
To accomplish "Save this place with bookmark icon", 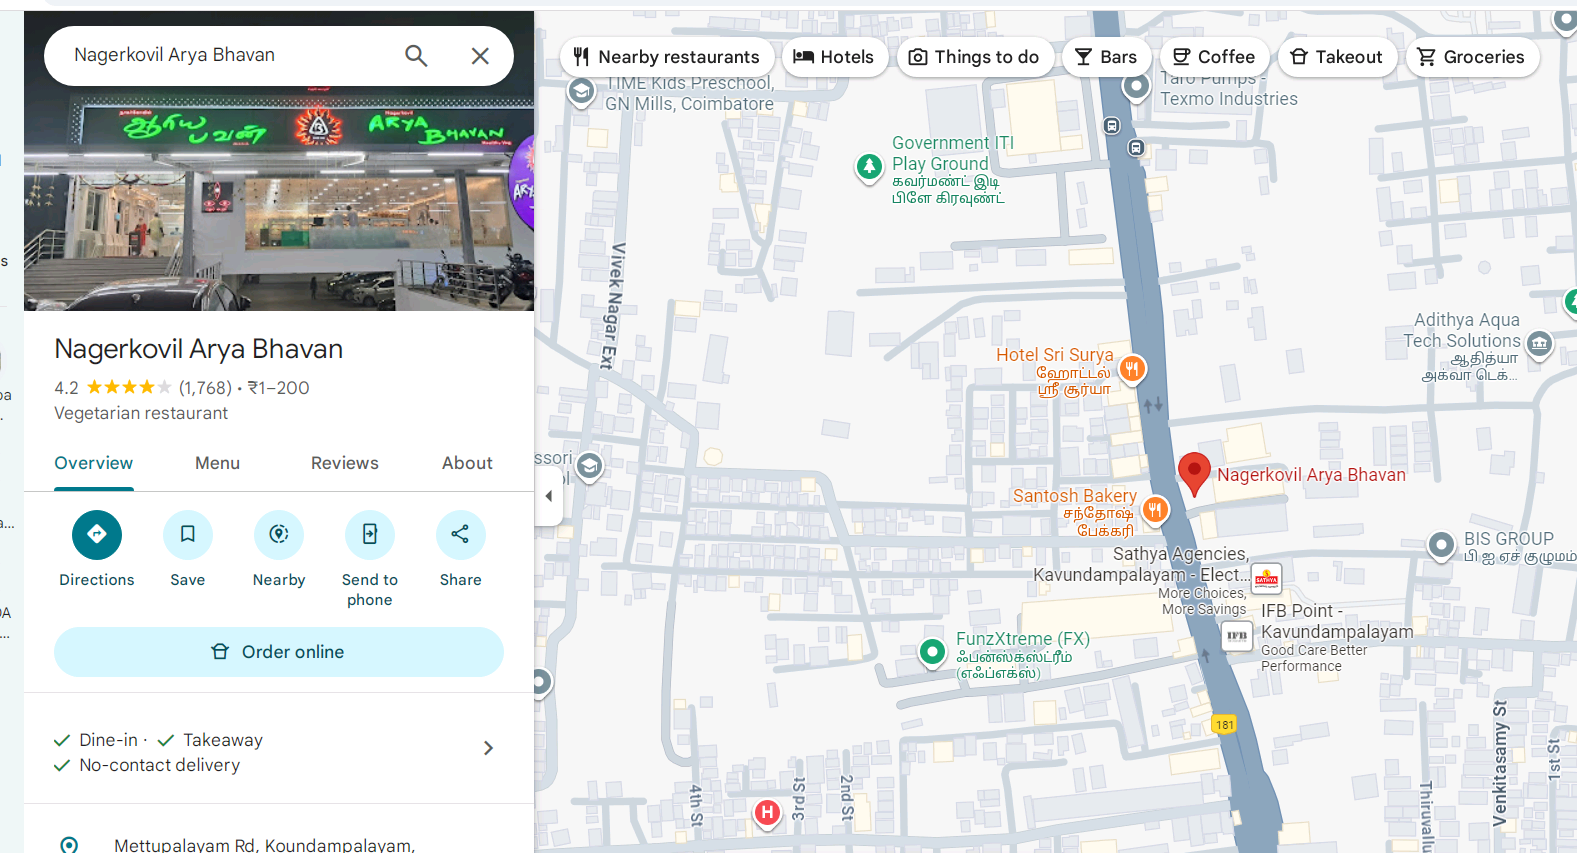I will 188,535.
